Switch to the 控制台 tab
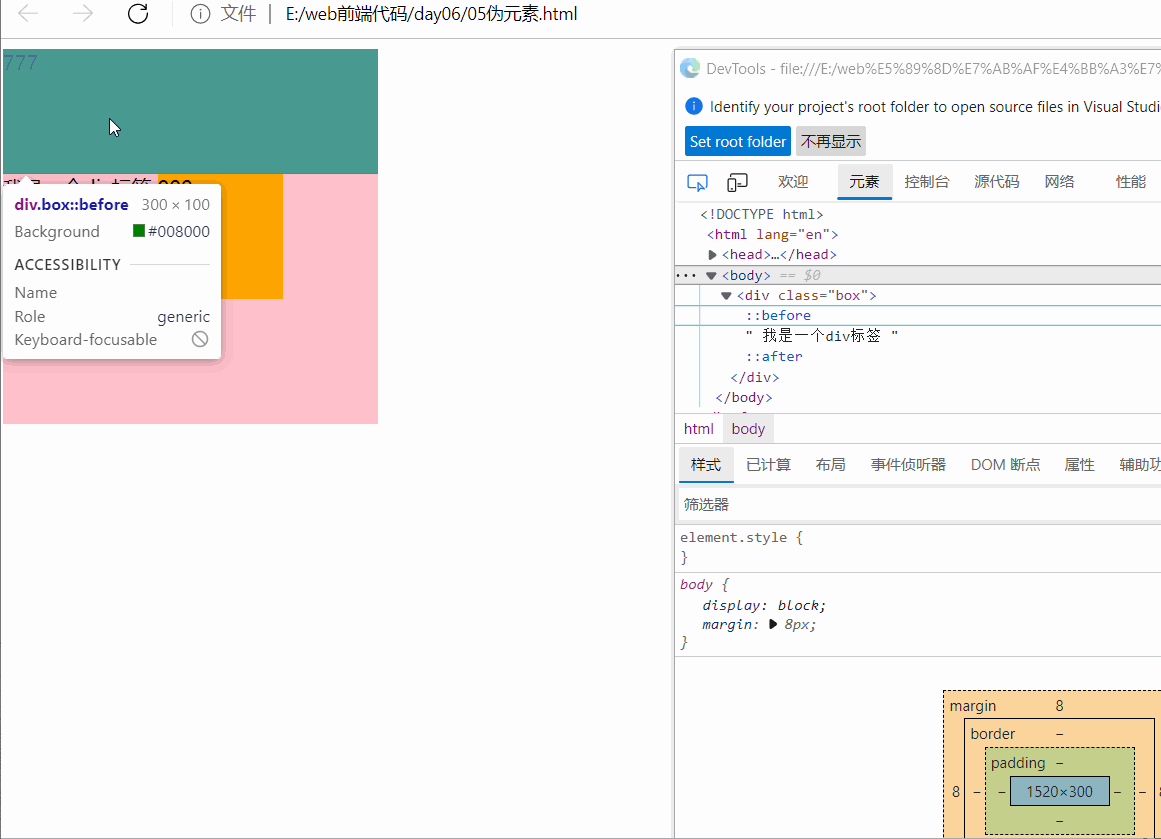The width and height of the screenshot is (1161, 839). [926, 181]
